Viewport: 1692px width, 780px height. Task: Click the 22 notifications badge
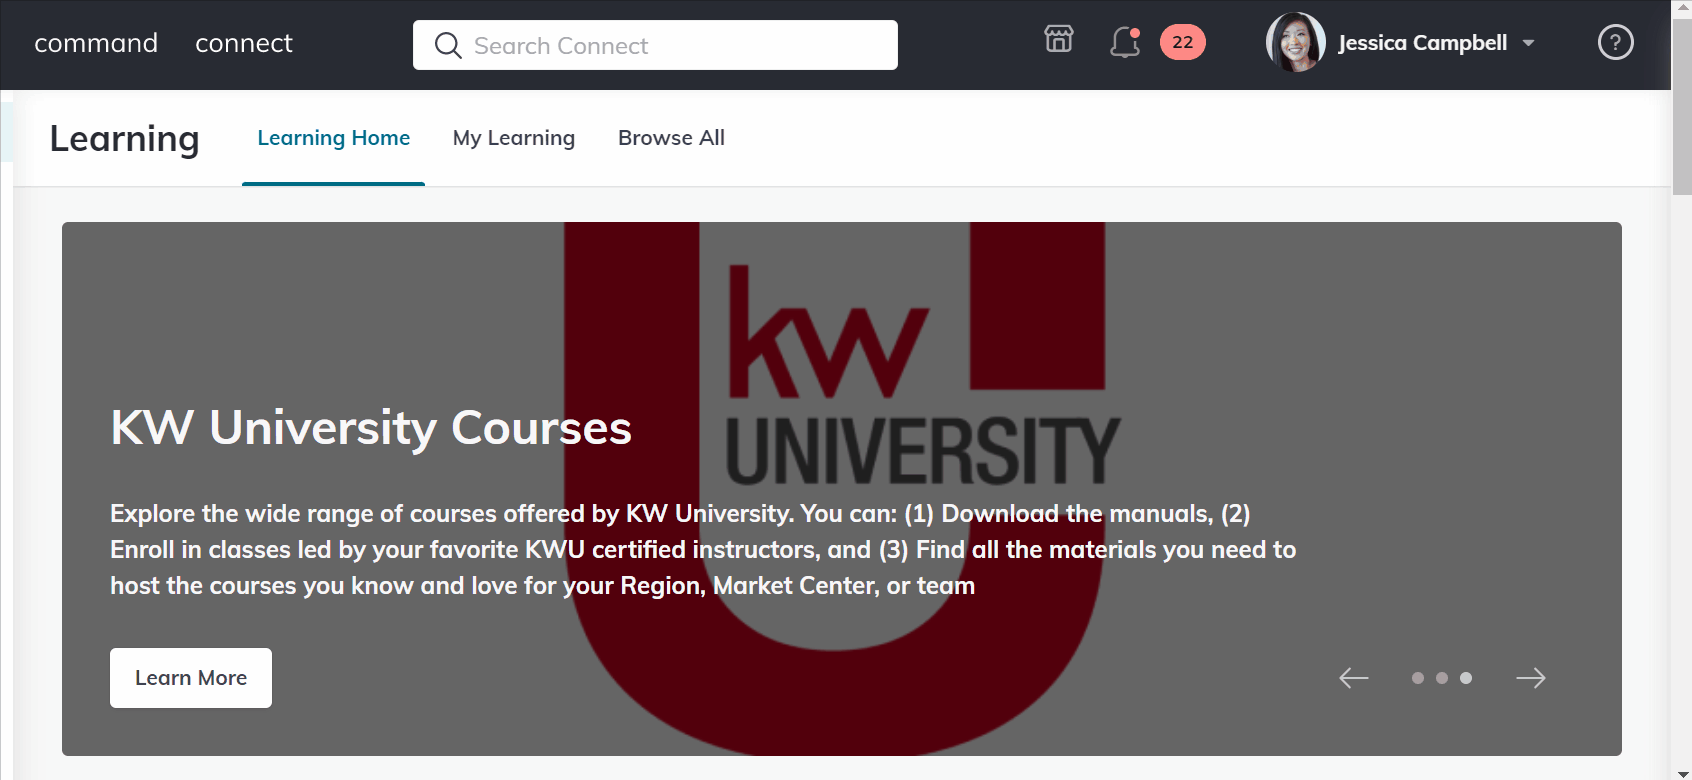pos(1183,42)
